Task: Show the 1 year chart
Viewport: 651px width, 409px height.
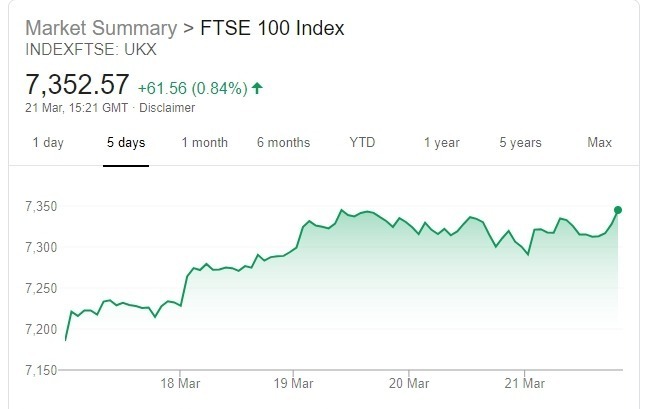Action: pos(441,143)
